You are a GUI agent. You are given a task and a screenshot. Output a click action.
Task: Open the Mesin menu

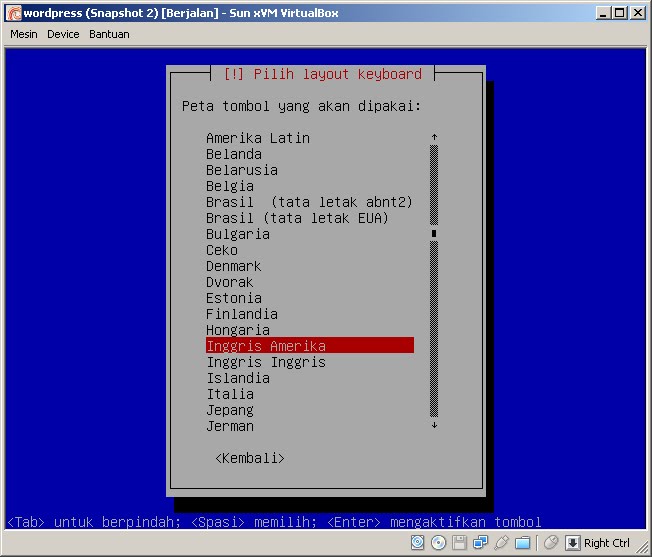coord(24,34)
